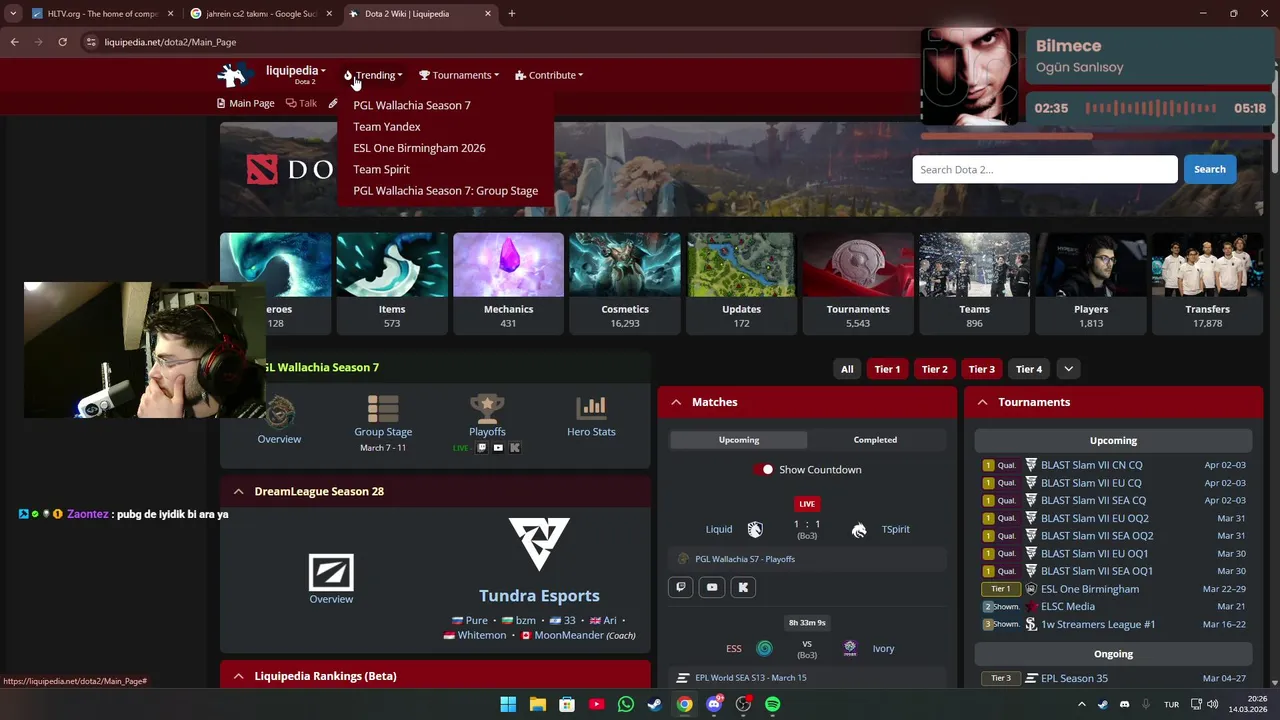Open Spotify from the taskbar
This screenshot has height=720, width=1280.
[772, 704]
